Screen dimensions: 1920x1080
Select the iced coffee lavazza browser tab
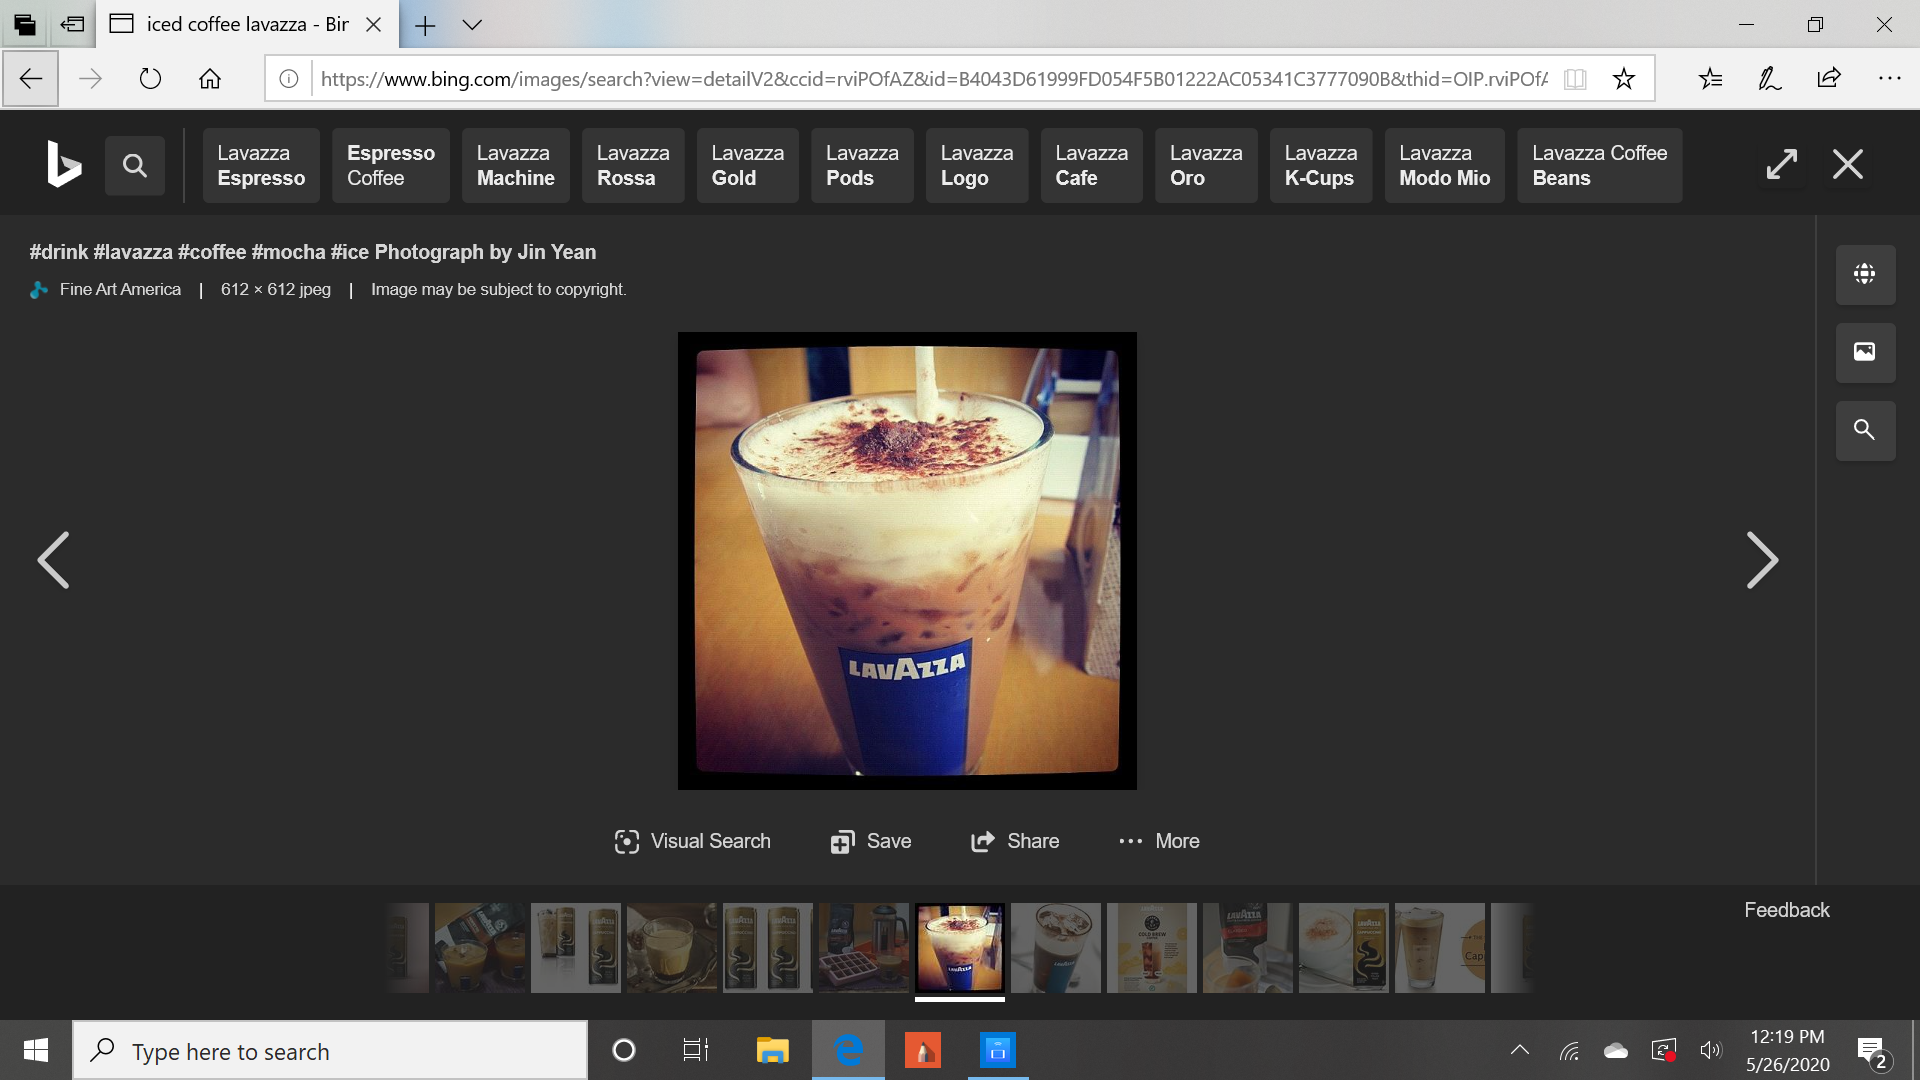pos(240,24)
